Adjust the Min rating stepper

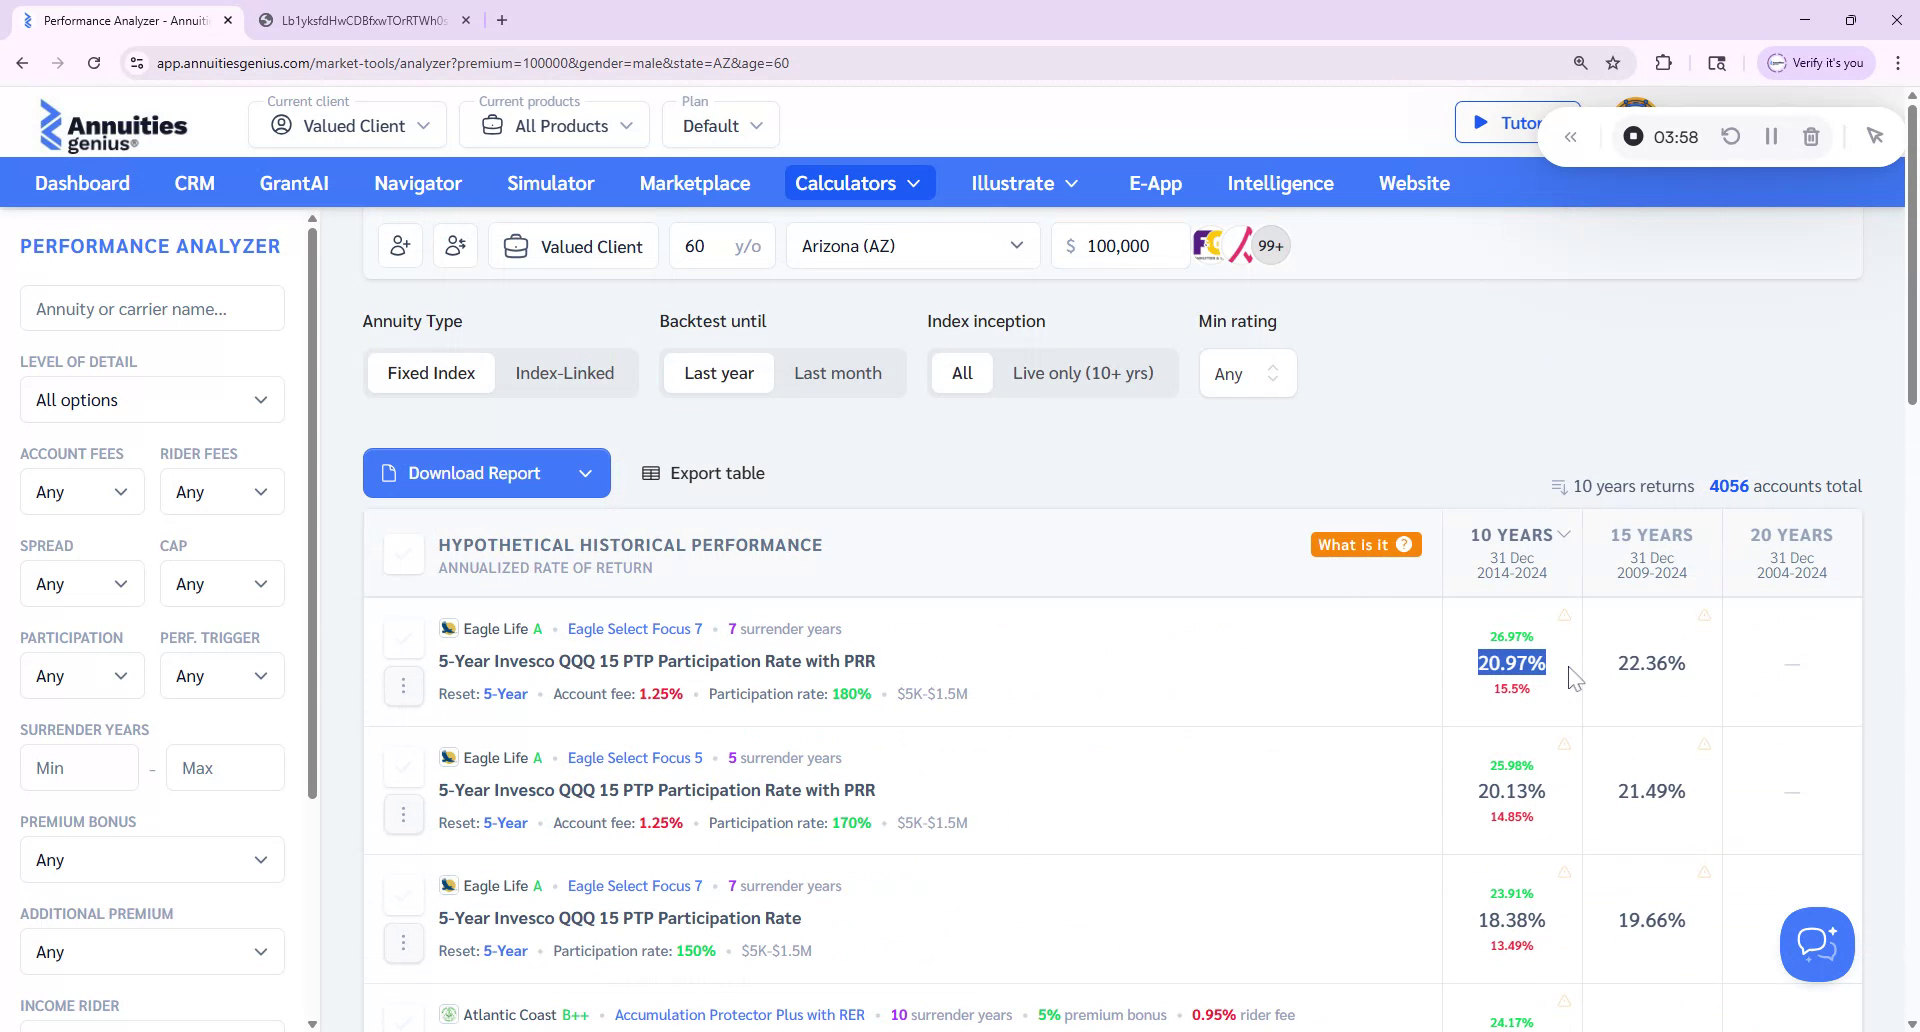(1273, 372)
